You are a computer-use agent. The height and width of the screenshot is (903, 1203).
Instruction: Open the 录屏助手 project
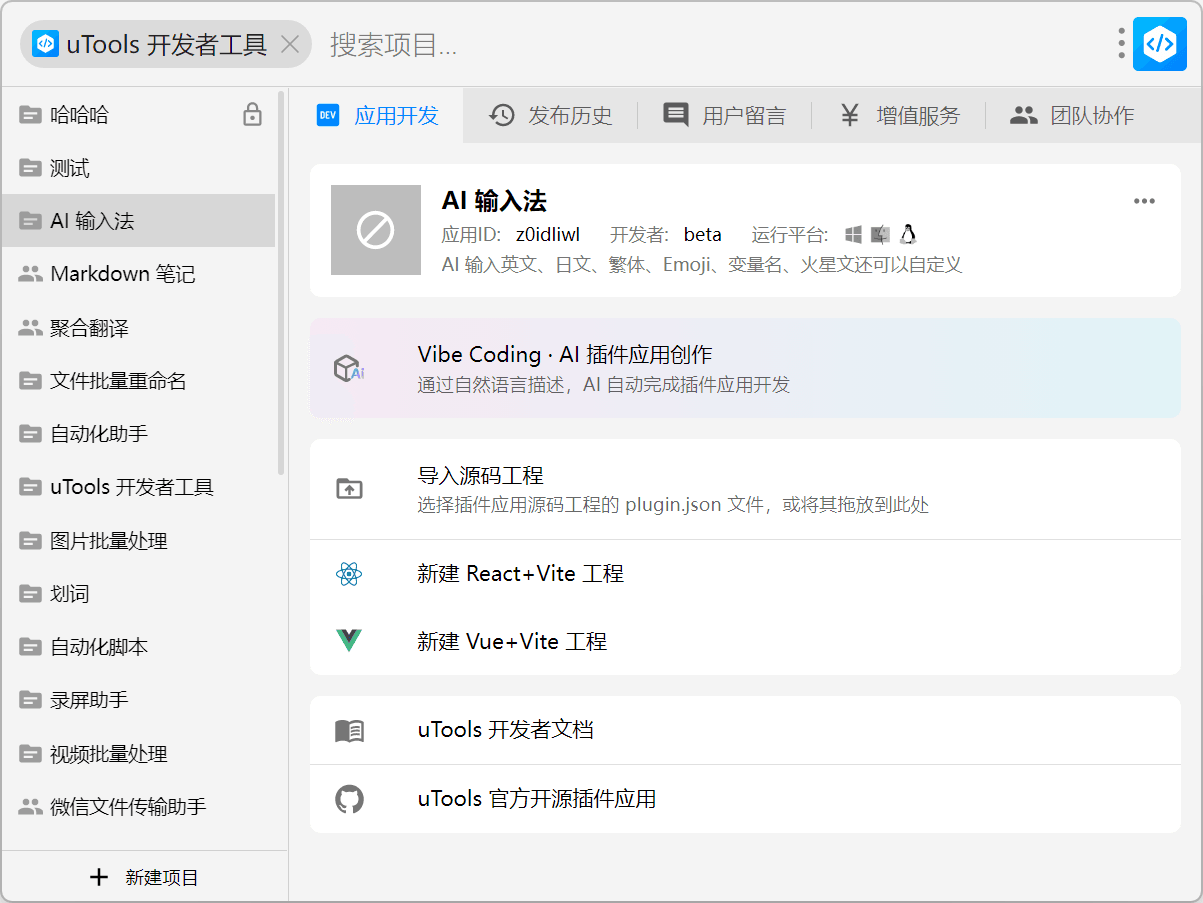[138, 700]
